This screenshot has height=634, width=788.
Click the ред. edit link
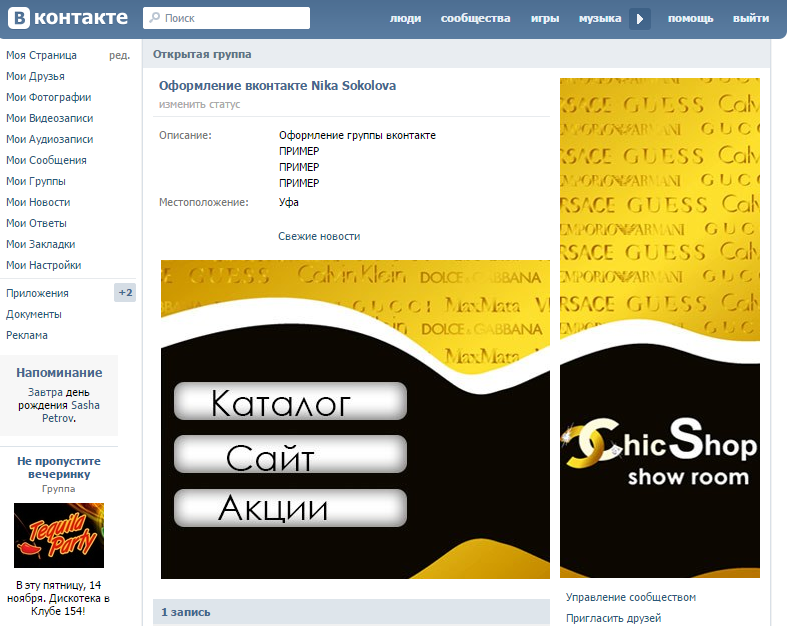pyautogui.click(x=120, y=55)
